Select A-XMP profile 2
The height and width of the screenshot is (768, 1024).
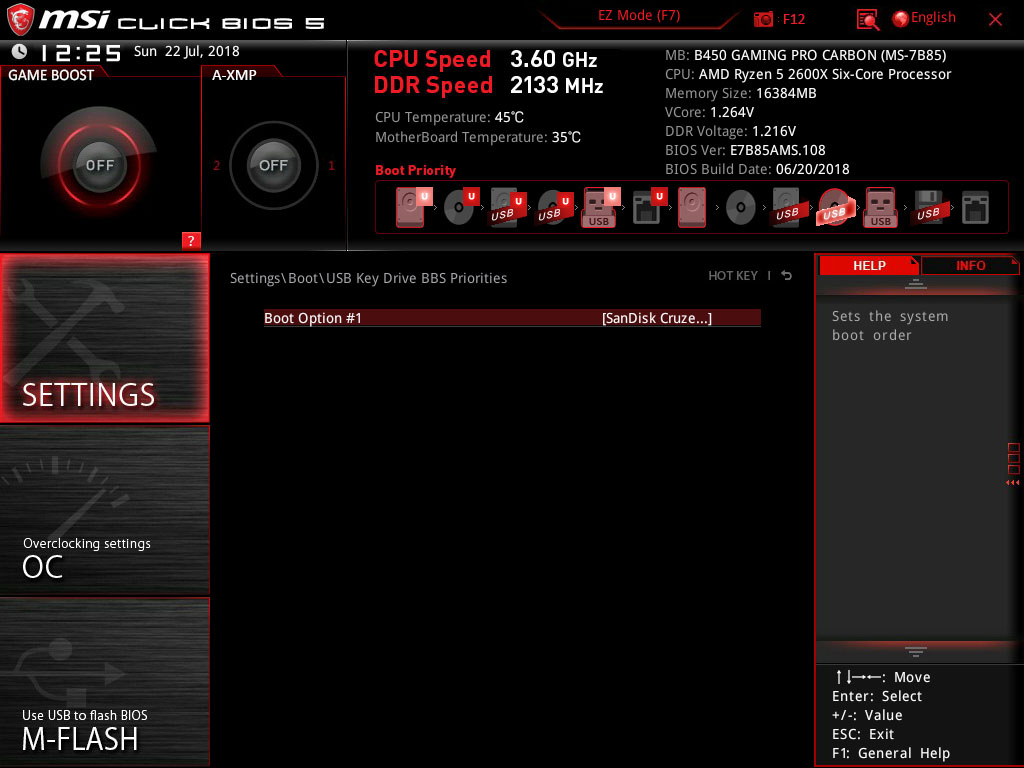click(x=217, y=166)
